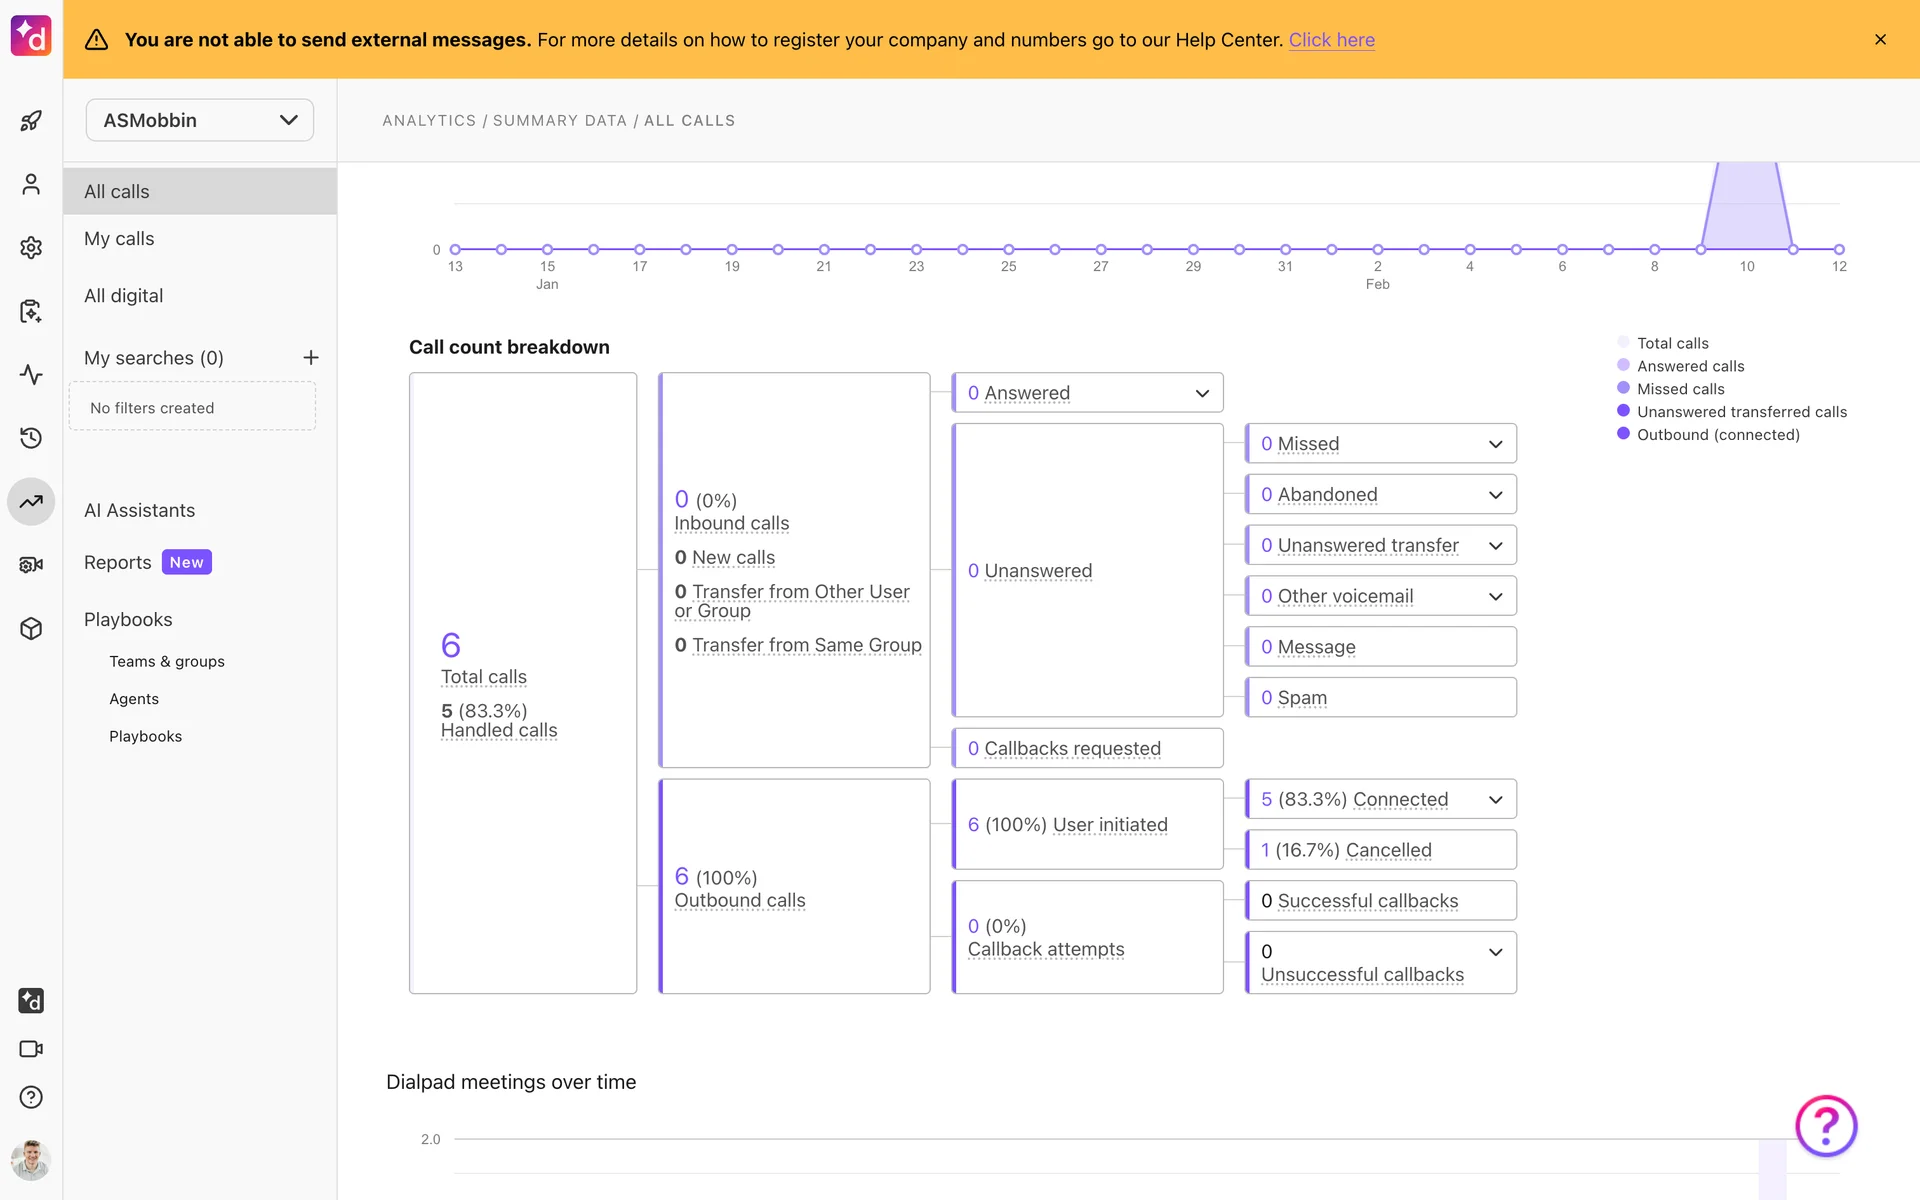Image resolution: width=1920 pixels, height=1200 pixels.
Task: Expand the Answered calls breakdown
Action: (1202, 393)
